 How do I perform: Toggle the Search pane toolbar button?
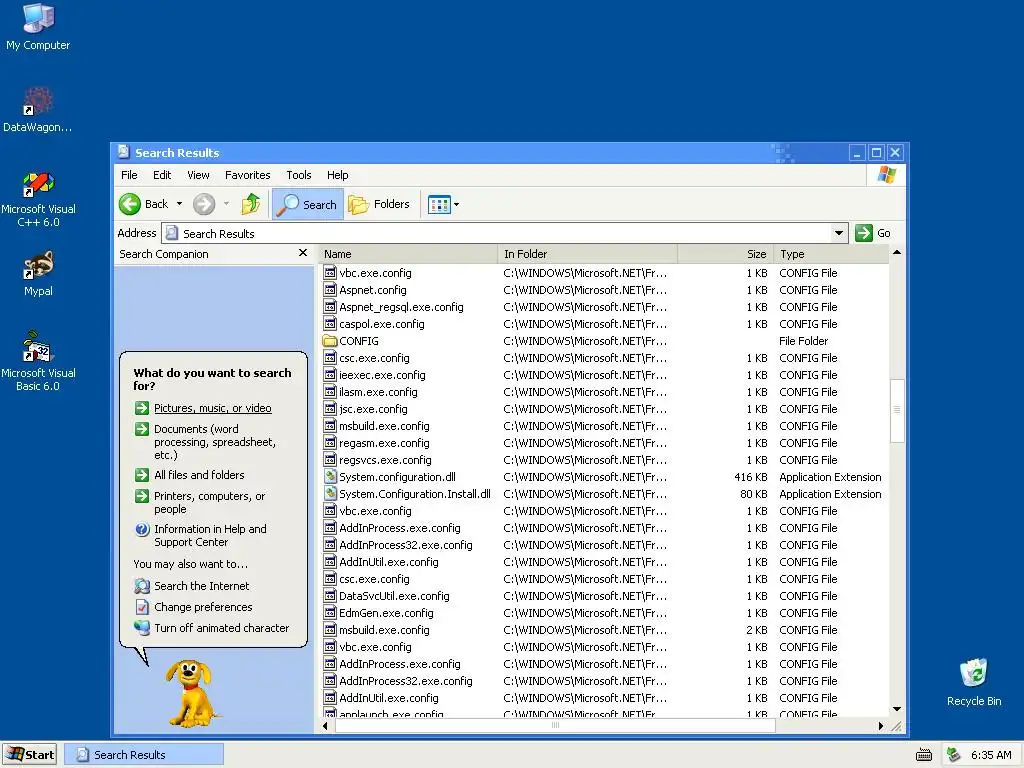(308, 204)
